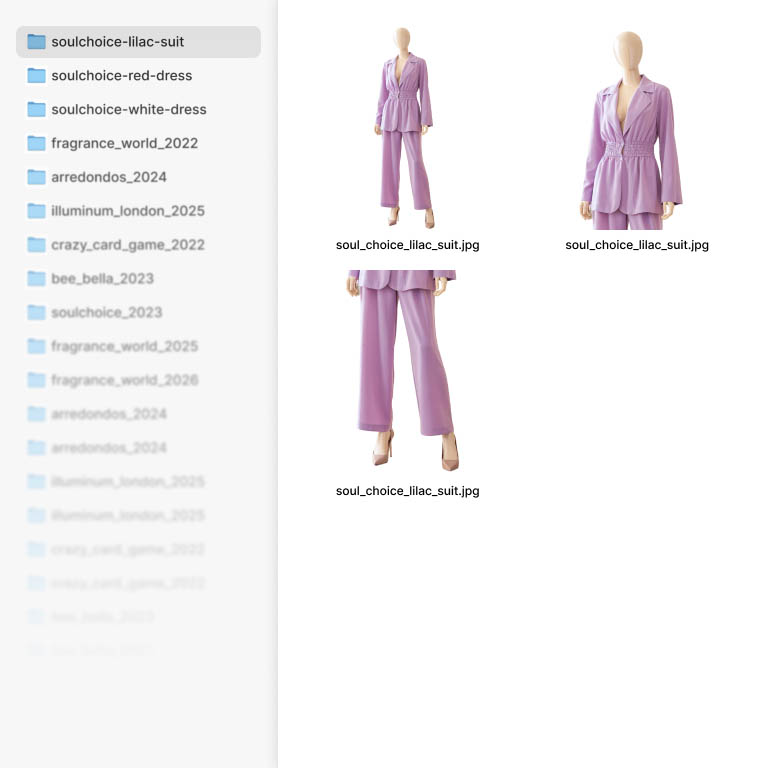Open the fragrance_world_2026 folder
The width and height of the screenshot is (768, 768).
(x=138, y=380)
